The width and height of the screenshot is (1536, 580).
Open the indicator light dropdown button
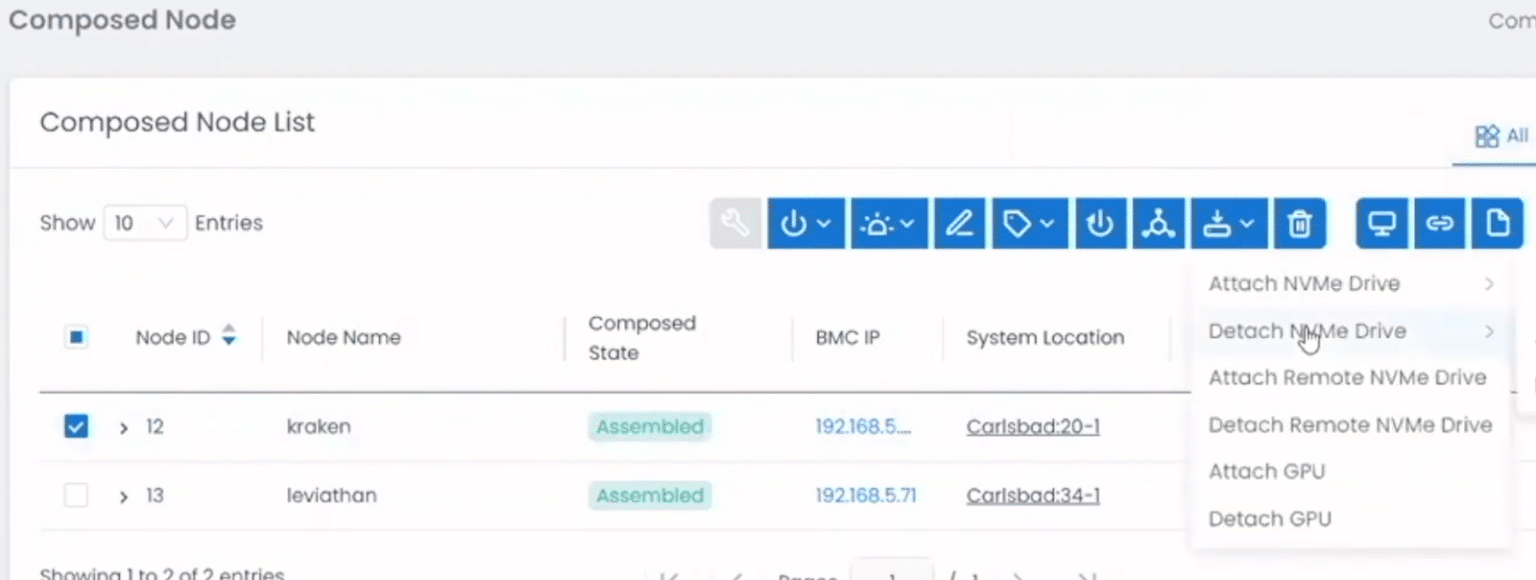pos(889,223)
